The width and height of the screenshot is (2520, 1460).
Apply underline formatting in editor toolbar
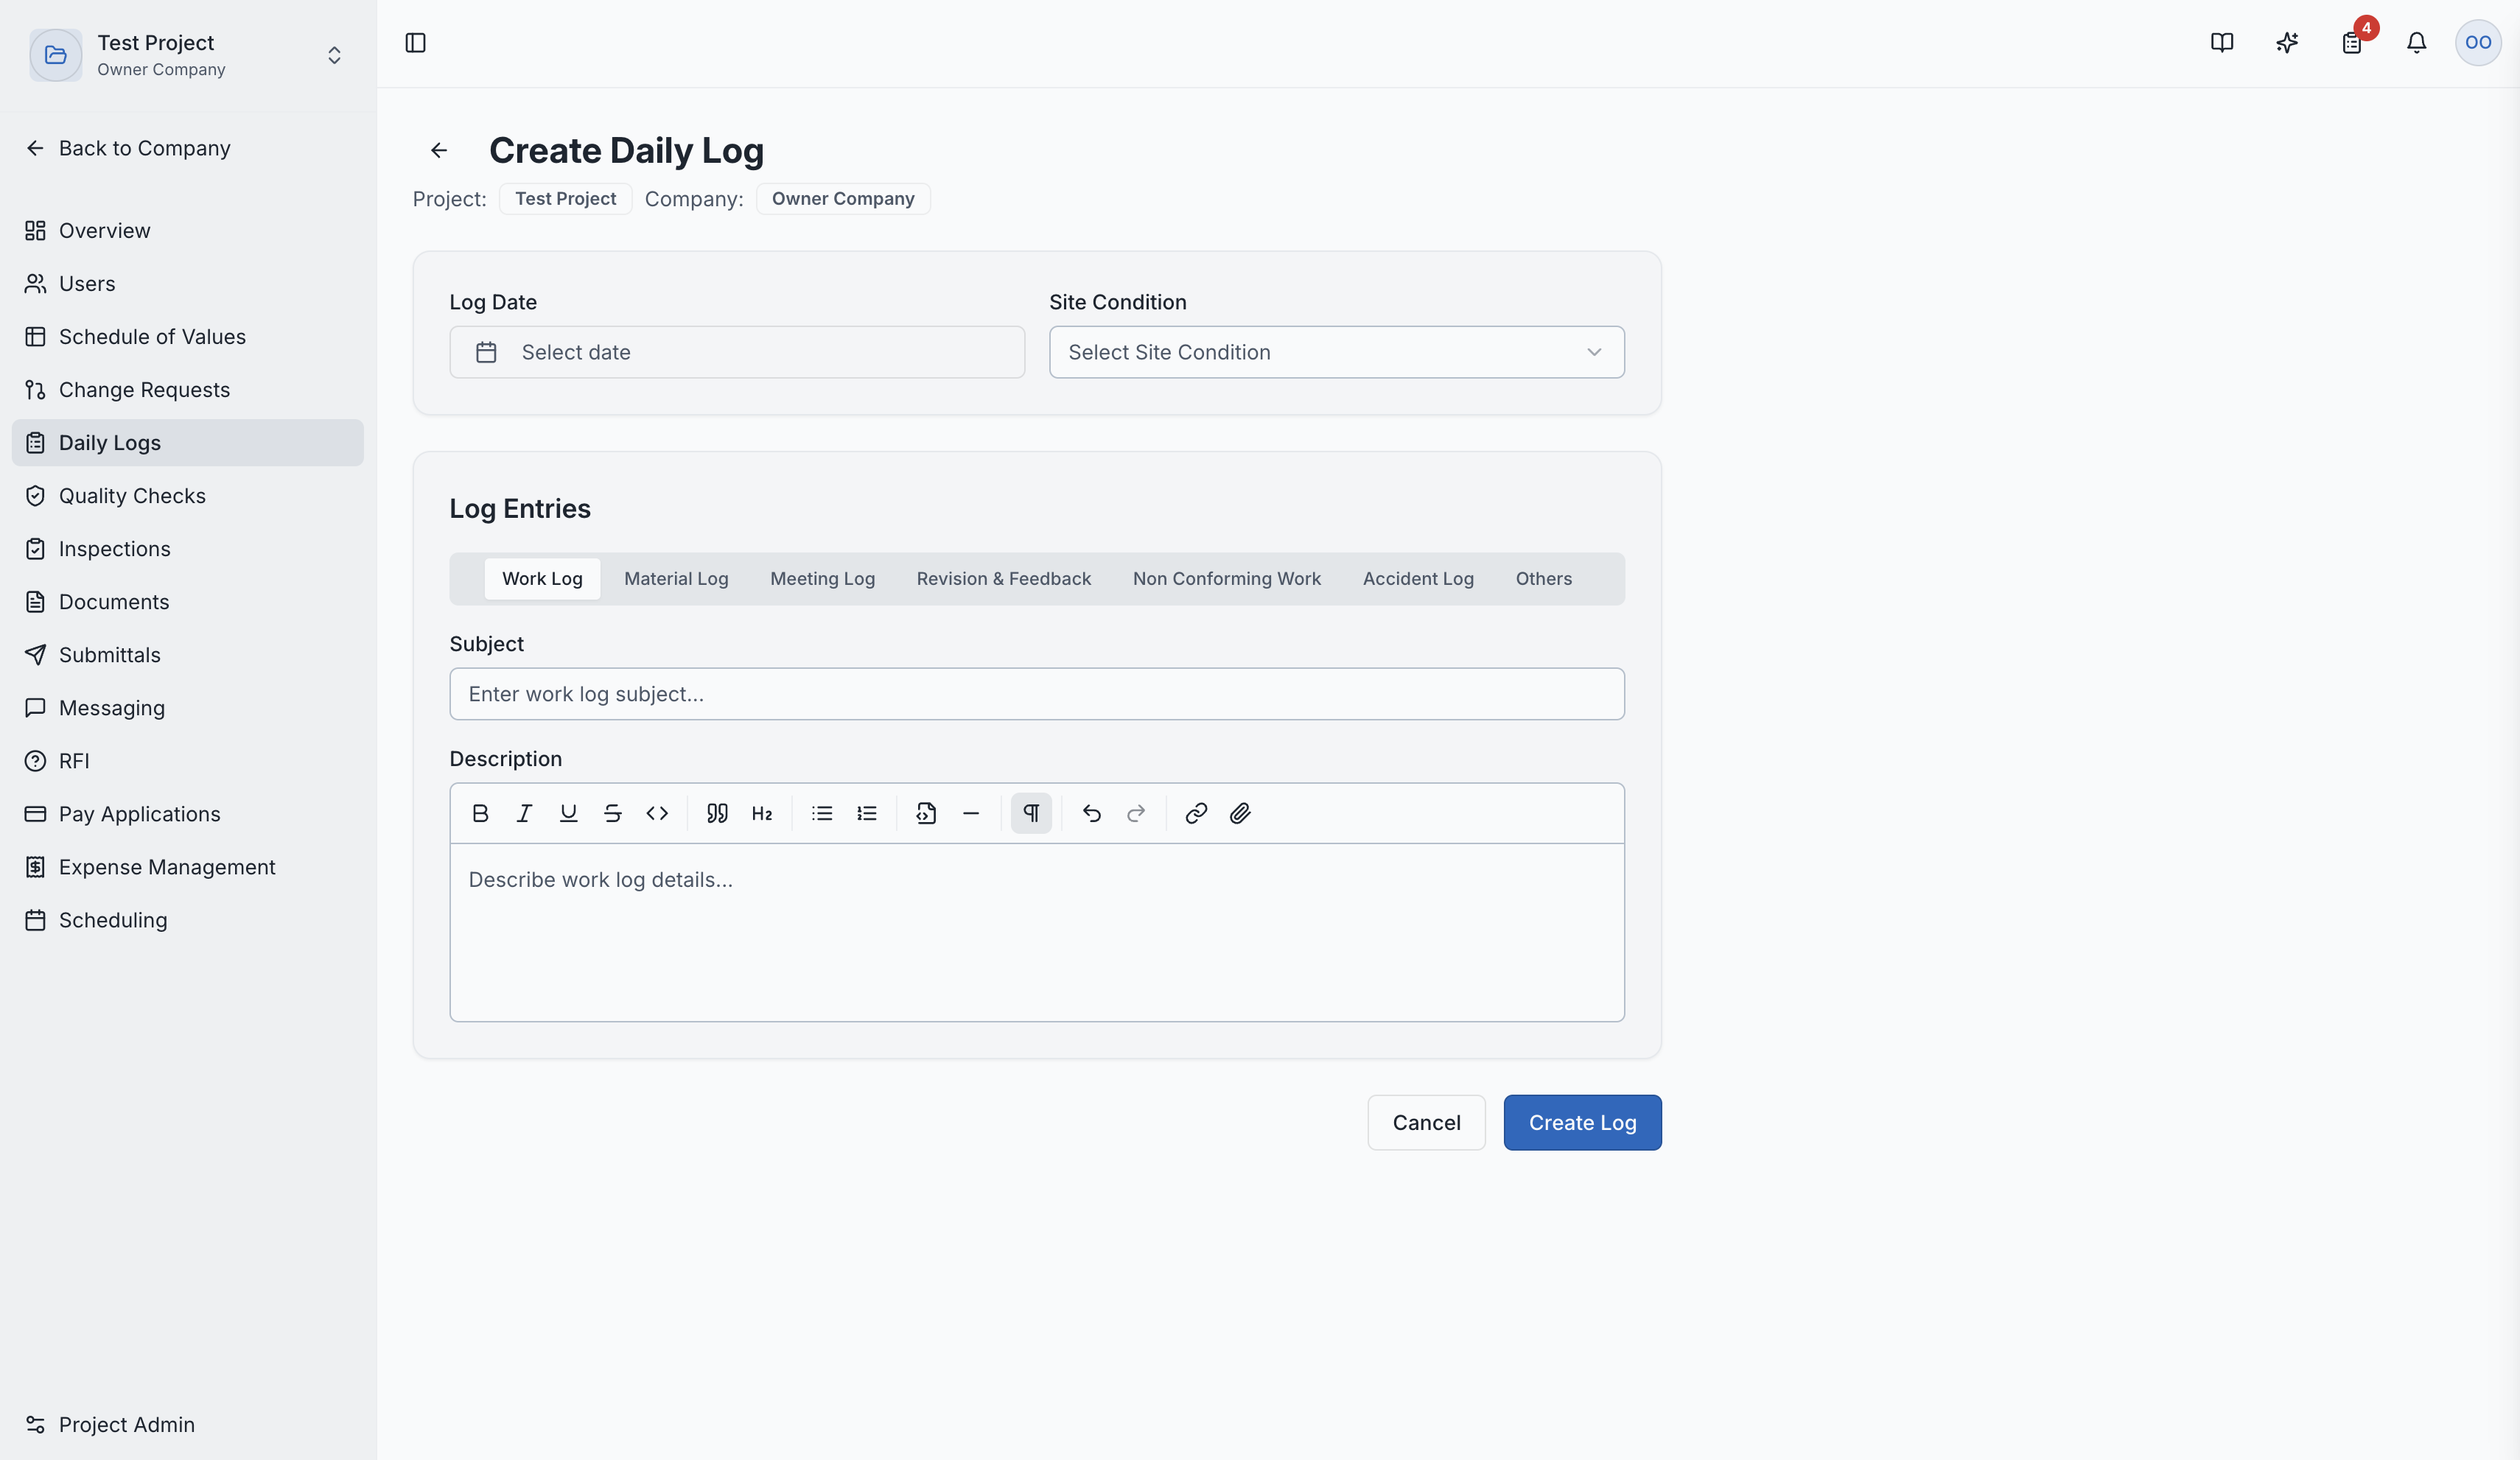568,813
